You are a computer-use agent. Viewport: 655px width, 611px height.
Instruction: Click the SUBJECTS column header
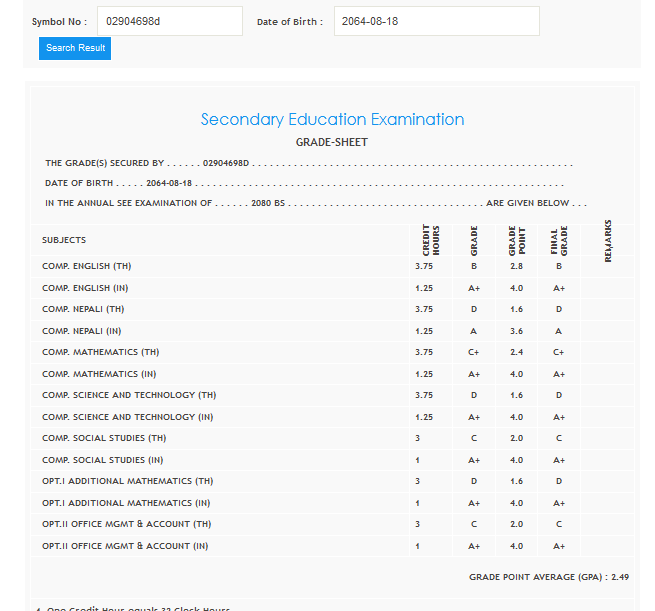pyautogui.click(x=64, y=240)
